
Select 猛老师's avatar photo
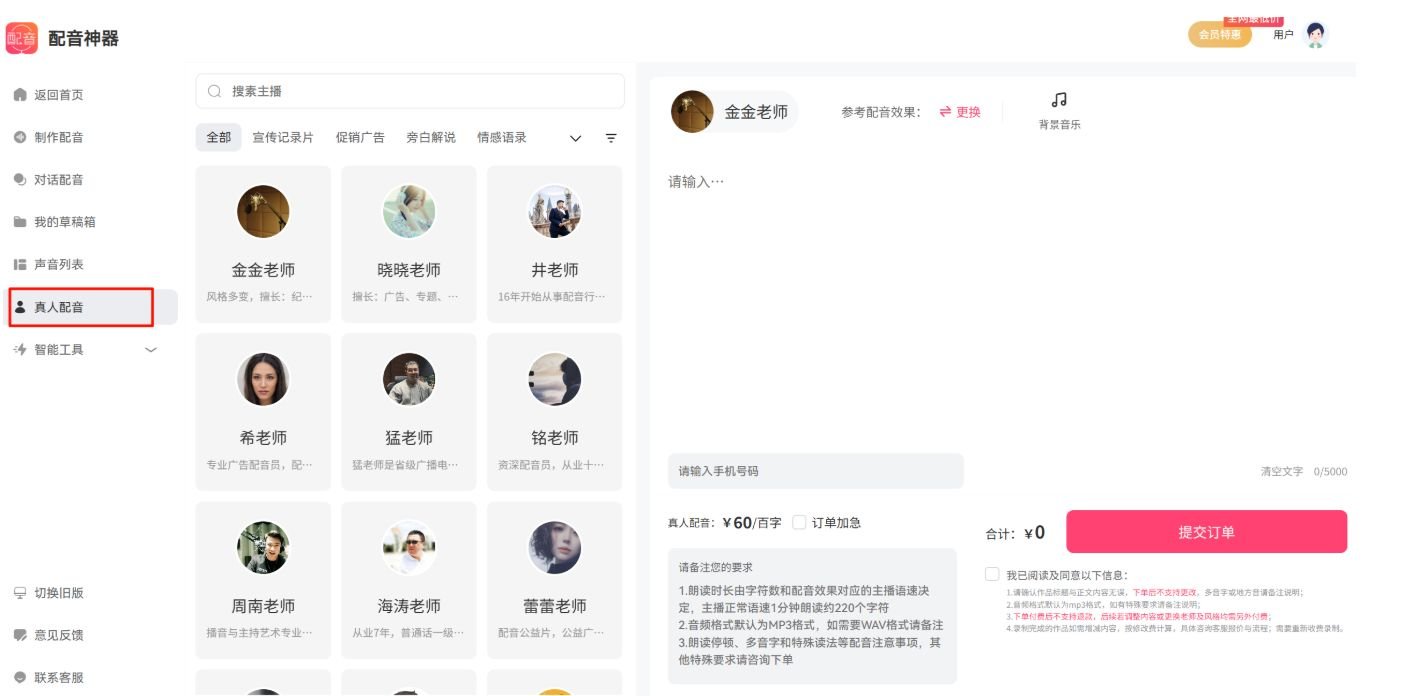pyautogui.click(x=409, y=379)
